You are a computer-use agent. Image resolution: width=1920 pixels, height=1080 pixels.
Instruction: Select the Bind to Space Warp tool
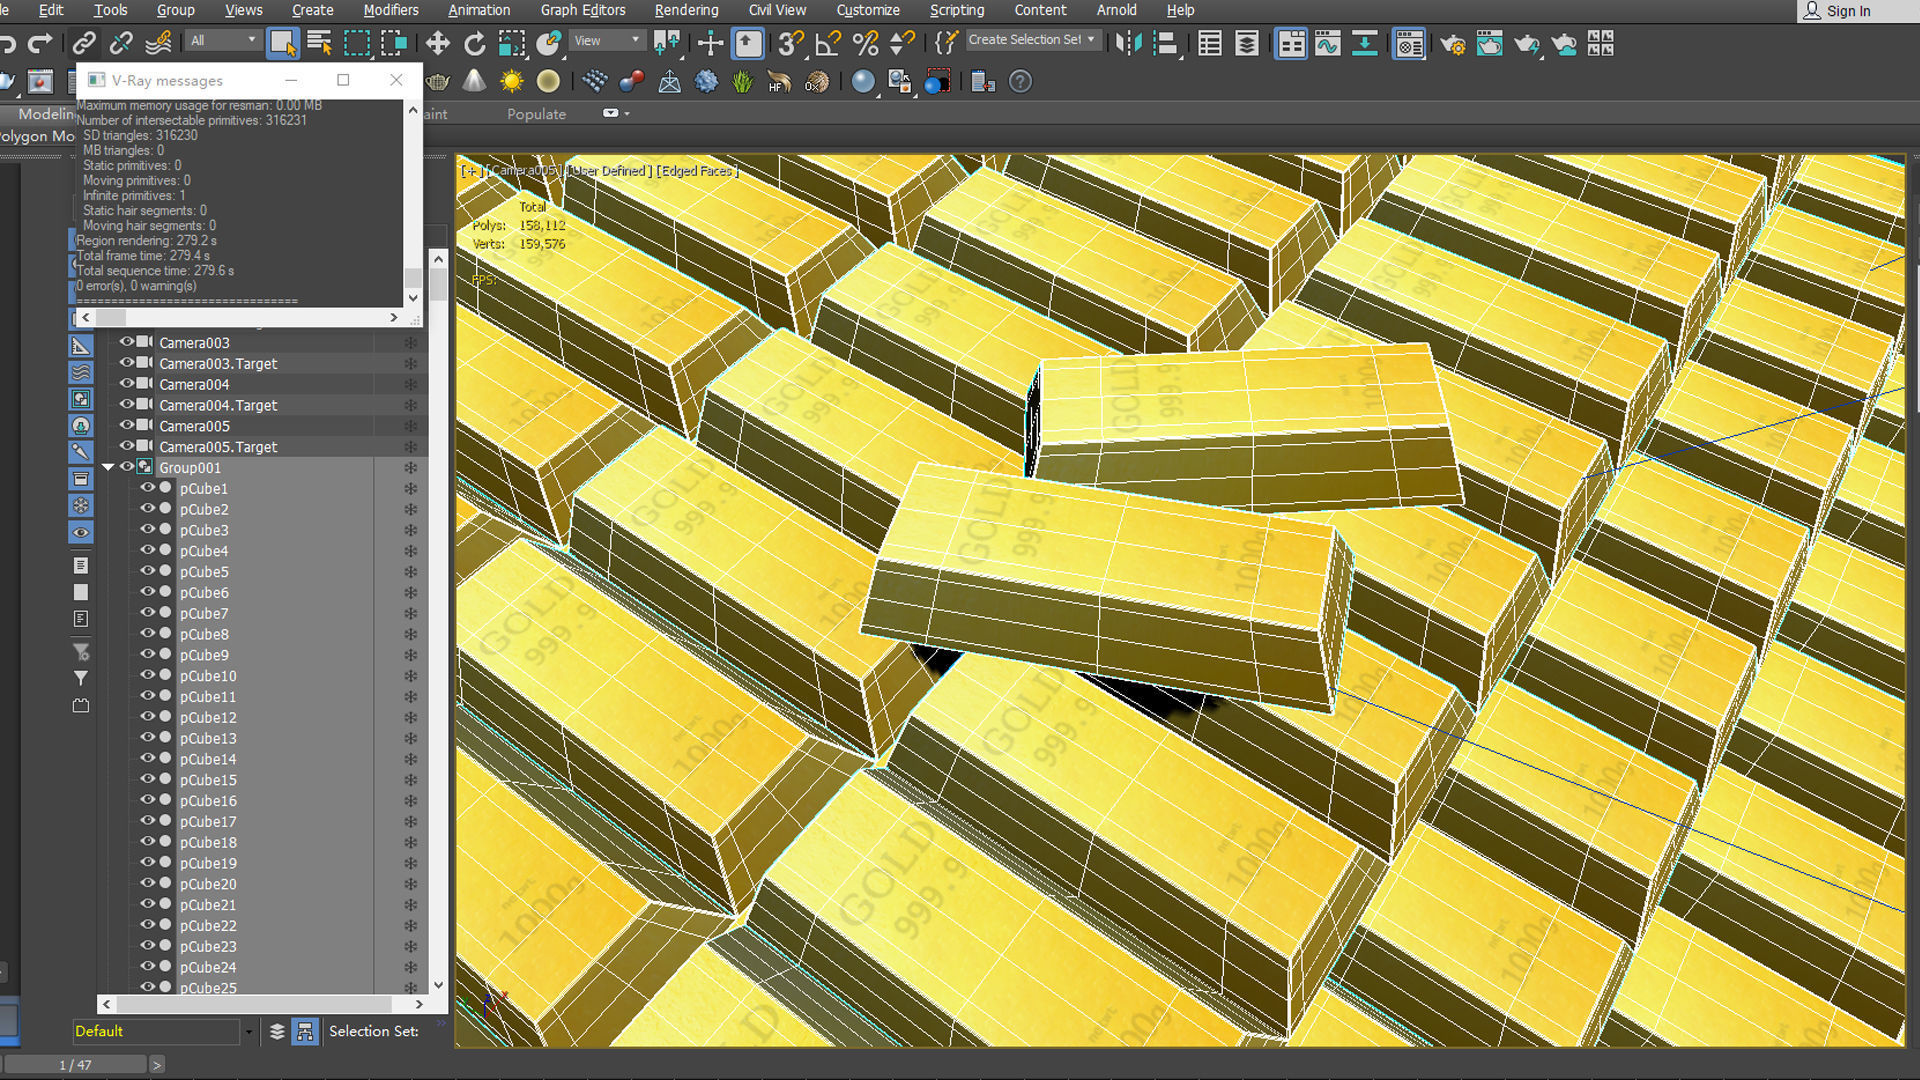(158, 43)
